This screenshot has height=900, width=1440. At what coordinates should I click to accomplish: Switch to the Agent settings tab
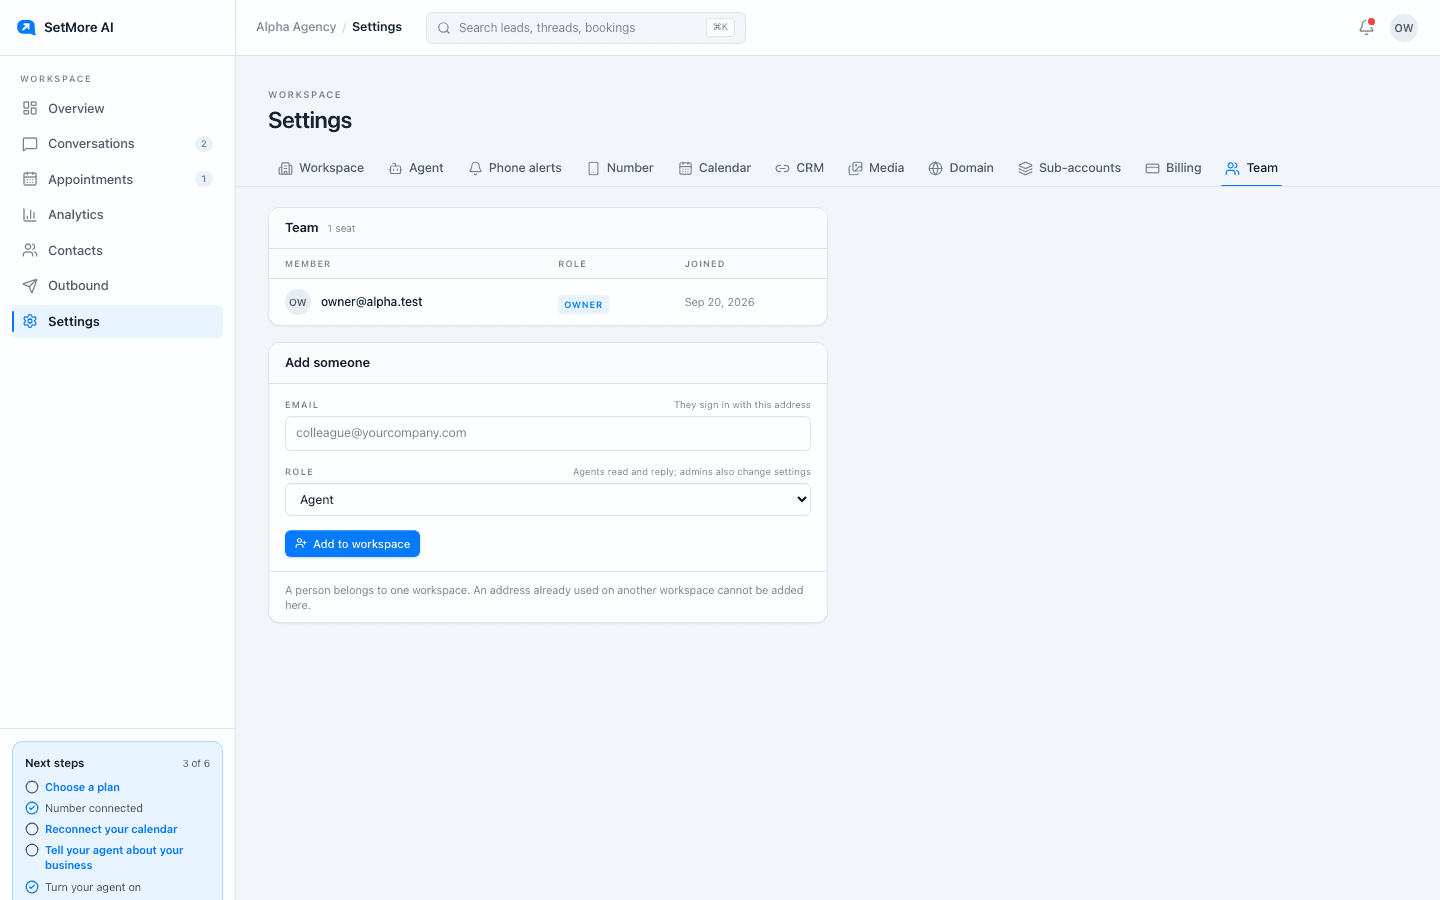pyautogui.click(x=416, y=168)
